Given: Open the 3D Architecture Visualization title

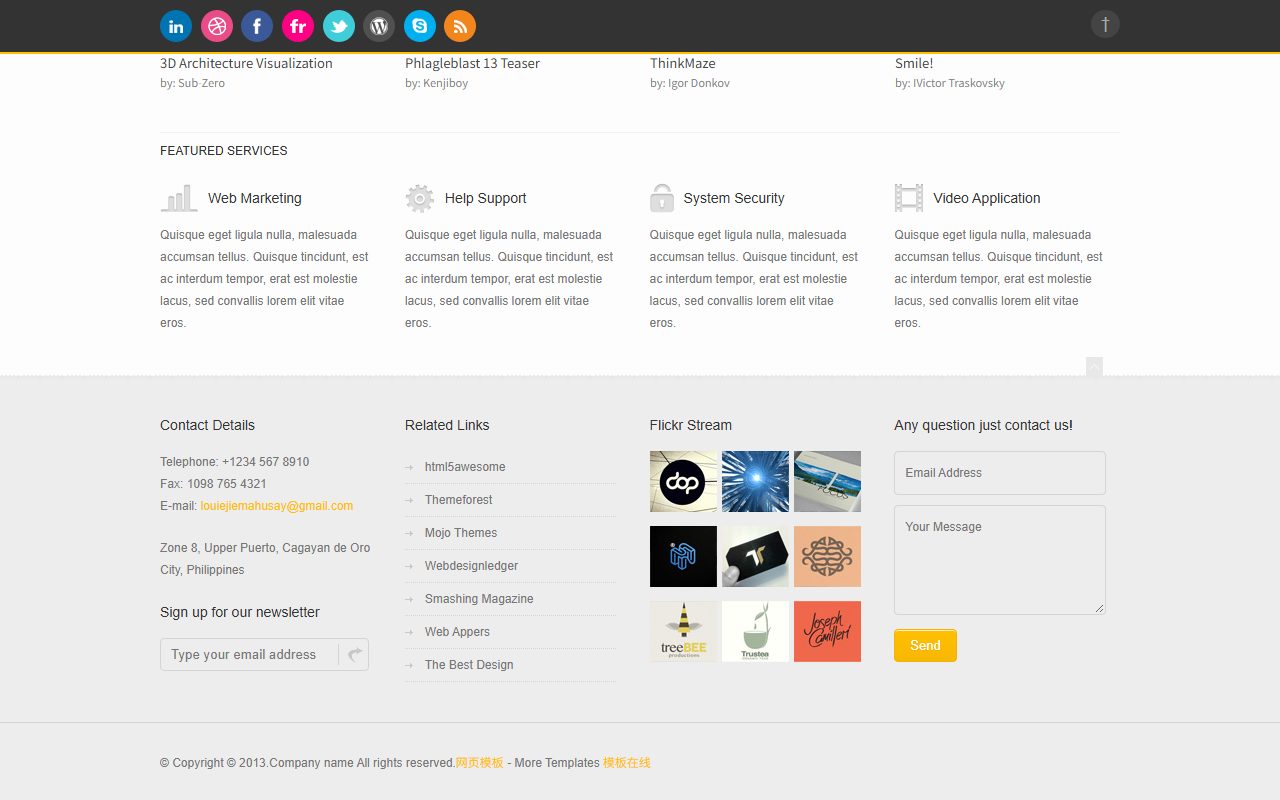Looking at the screenshot, I should pyautogui.click(x=246, y=63).
